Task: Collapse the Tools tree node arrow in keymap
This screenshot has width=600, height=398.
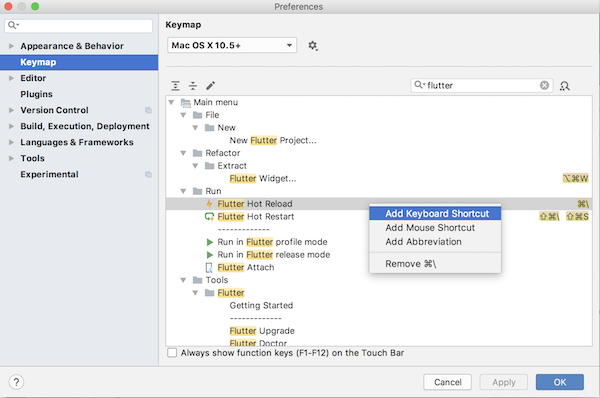Action: click(x=183, y=280)
